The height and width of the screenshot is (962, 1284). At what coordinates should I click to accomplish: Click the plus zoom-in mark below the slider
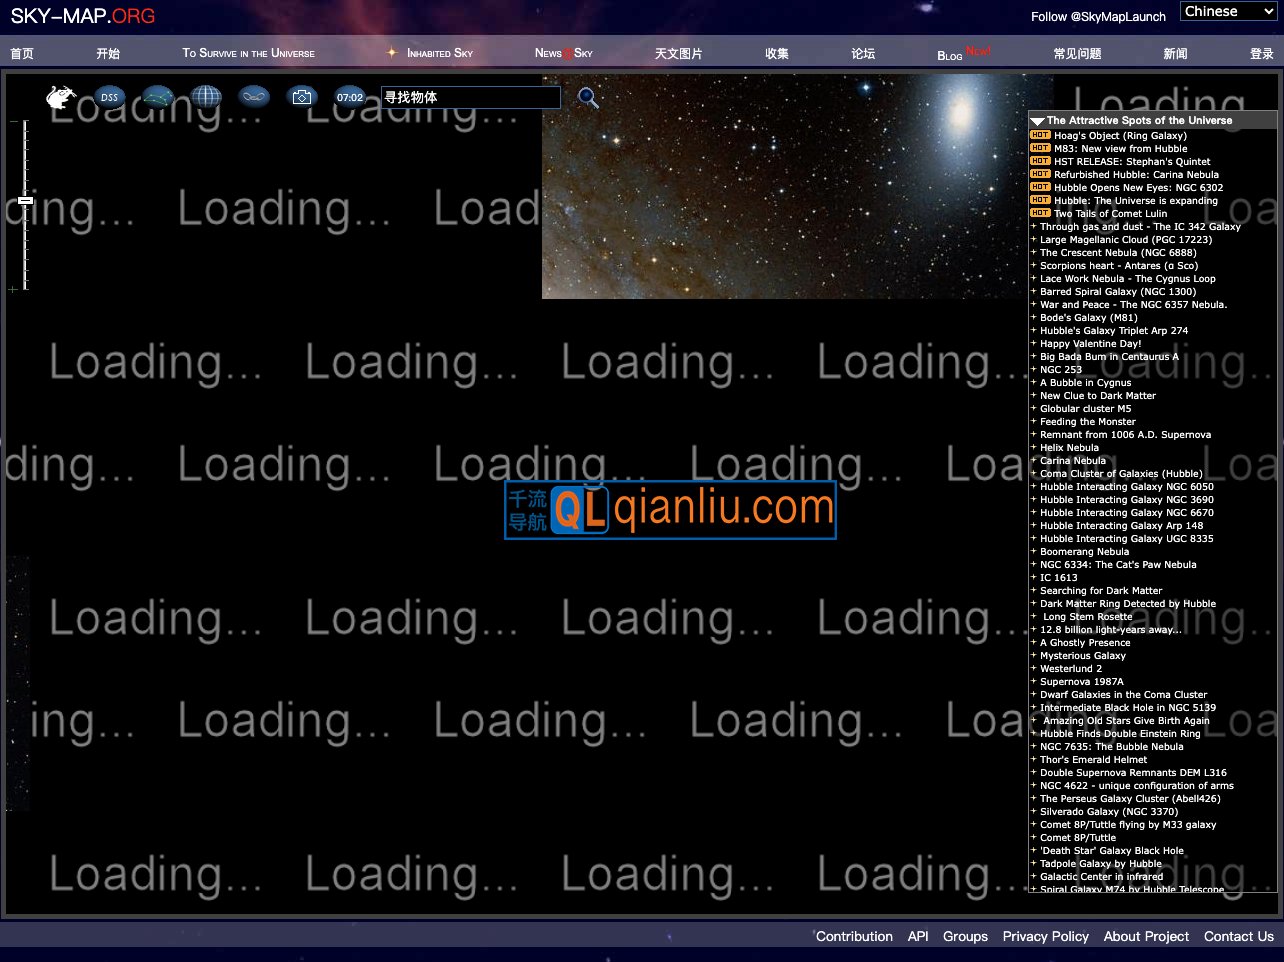(x=13, y=290)
